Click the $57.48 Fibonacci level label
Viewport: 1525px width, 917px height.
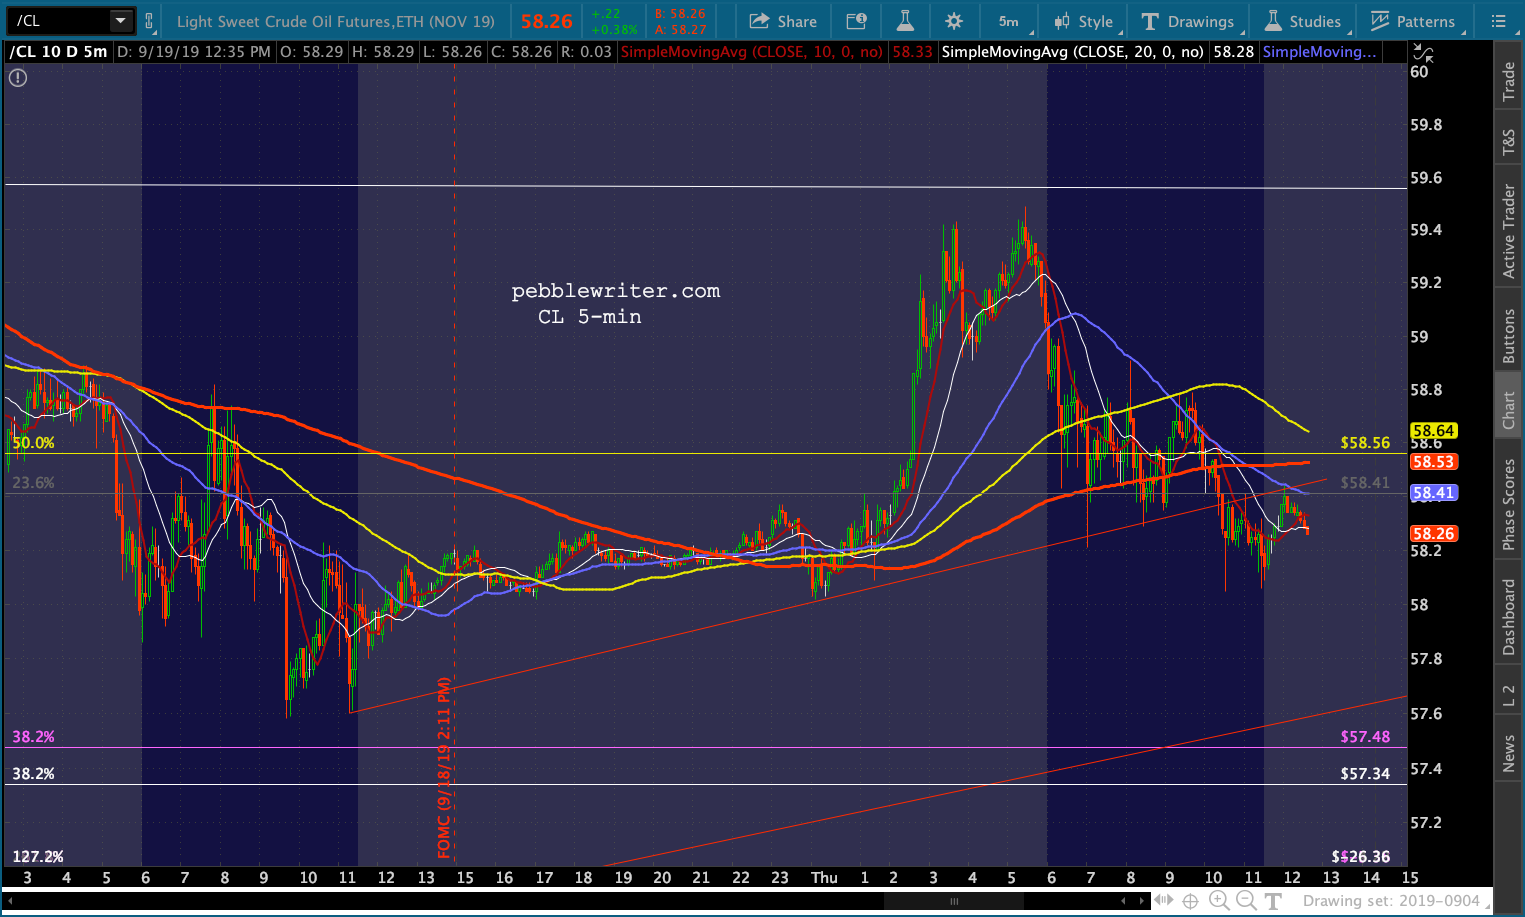(x=1365, y=737)
